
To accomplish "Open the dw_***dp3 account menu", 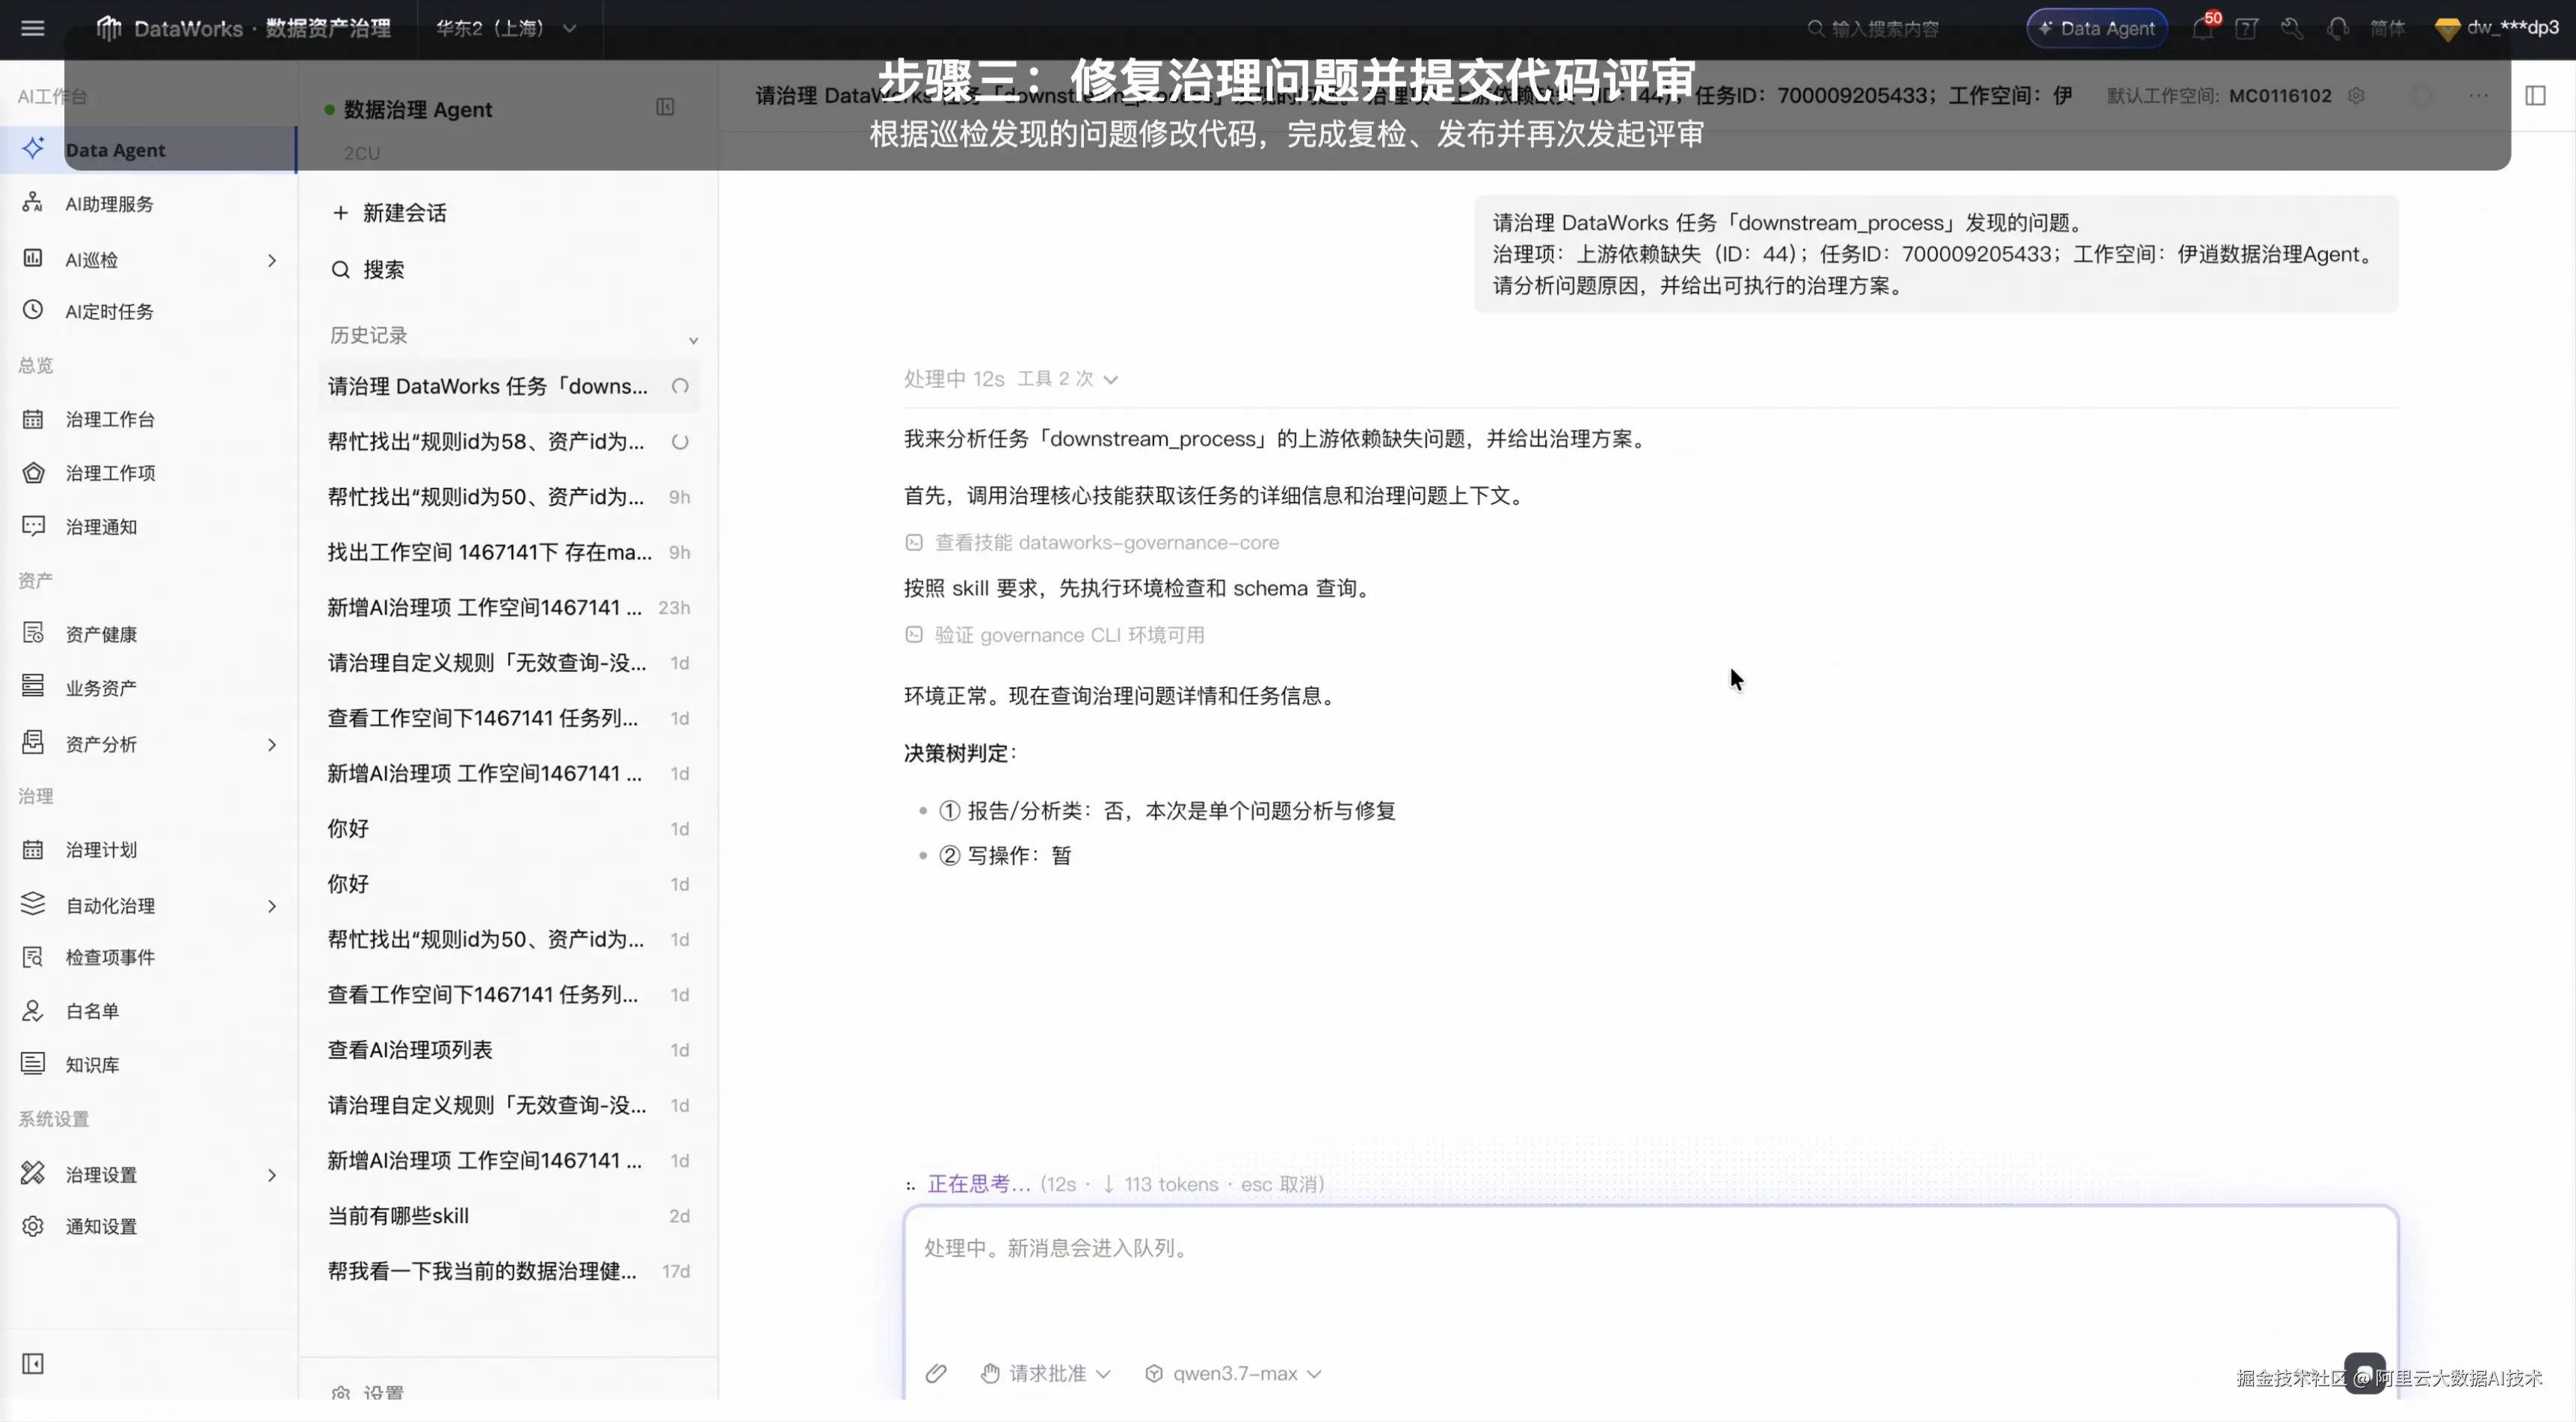I will [x=2497, y=28].
